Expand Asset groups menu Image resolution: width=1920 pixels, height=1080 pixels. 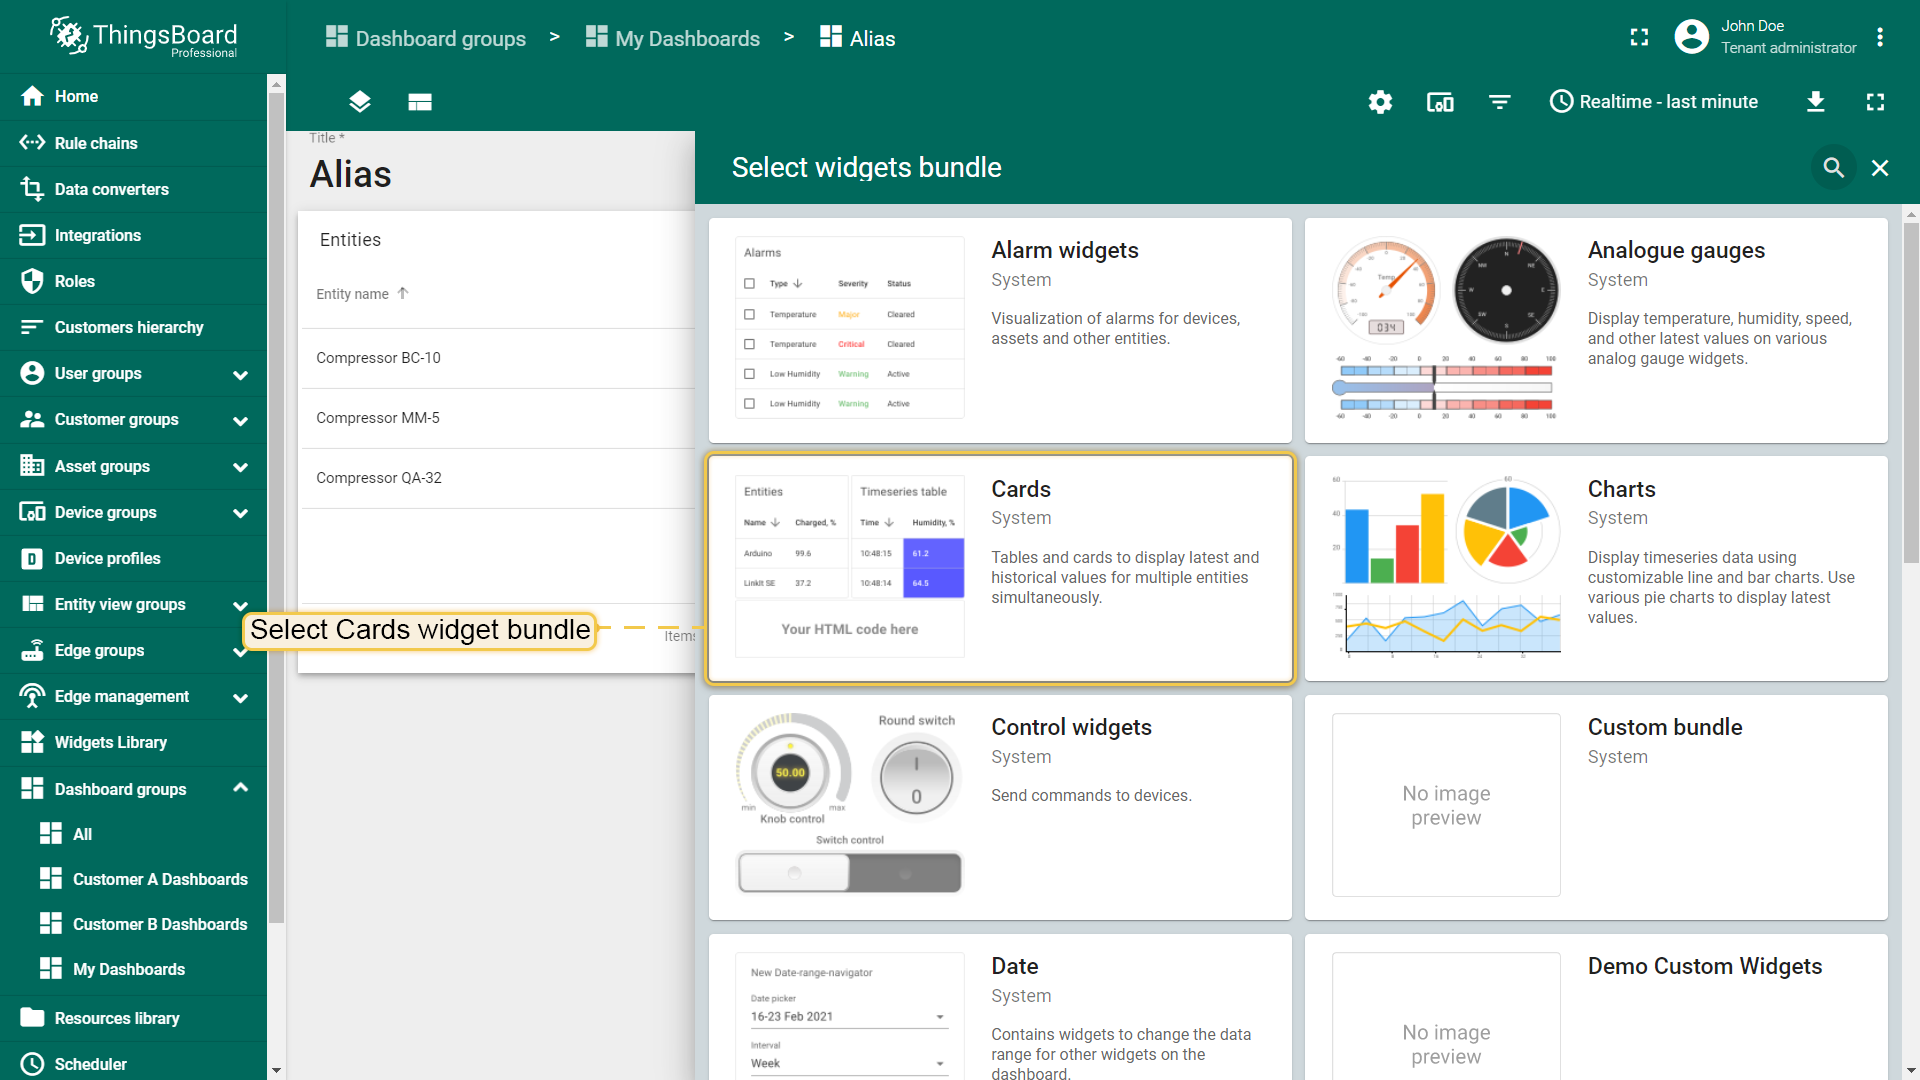[240, 466]
